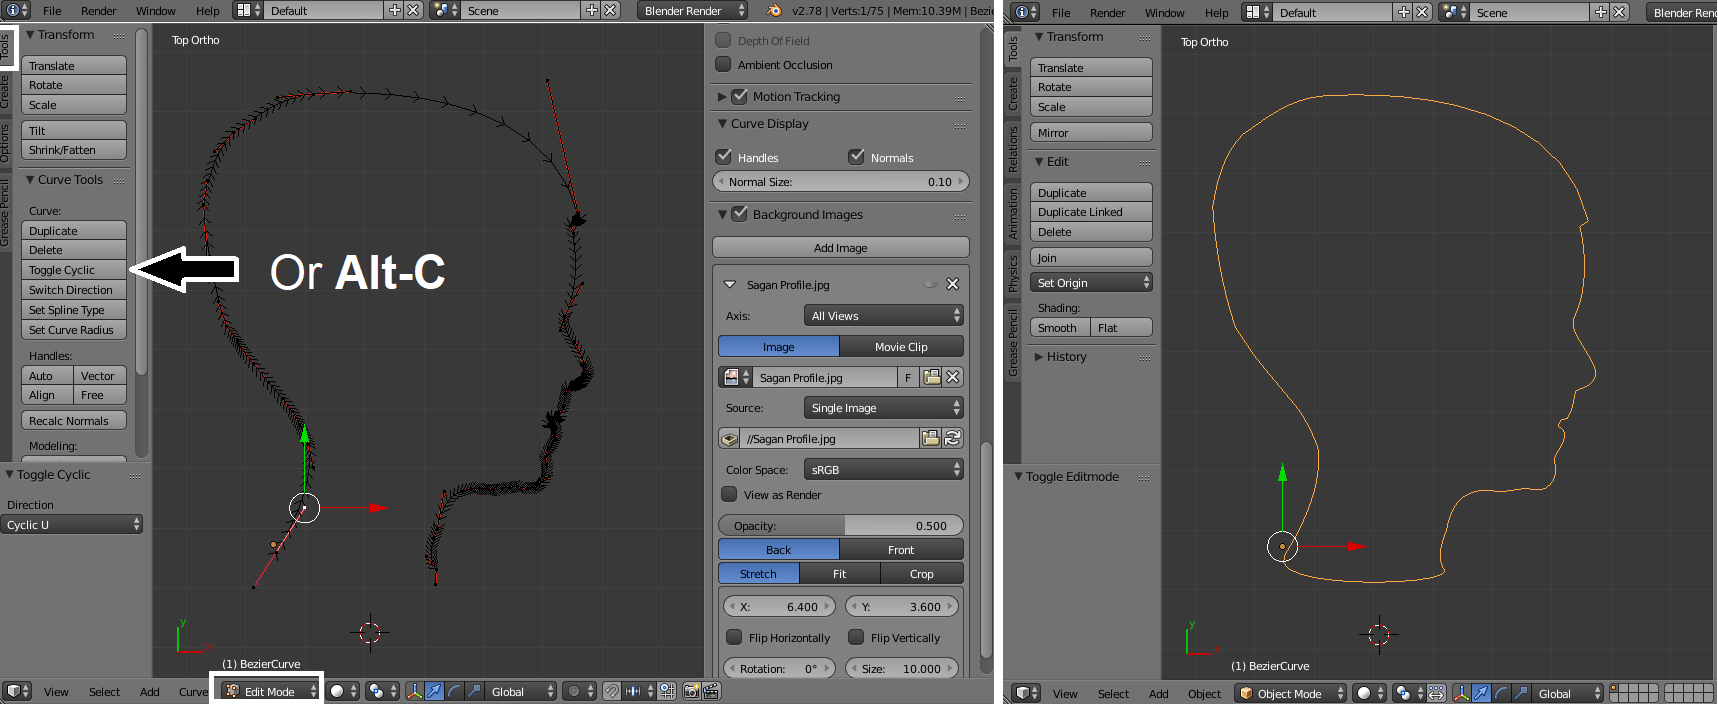Image resolution: width=1718 pixels, height=704 pixels.
Task: Click the snap target grid icon in the left viewport header
Action: pyautogui.click(x=667, y=691)
